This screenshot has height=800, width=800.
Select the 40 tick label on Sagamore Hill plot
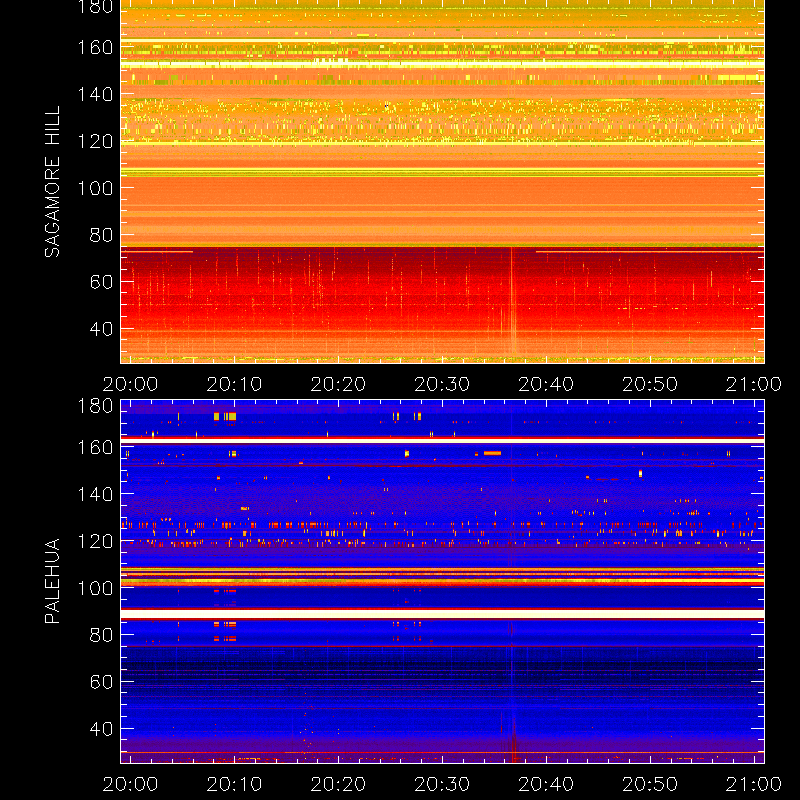[101, 329]
